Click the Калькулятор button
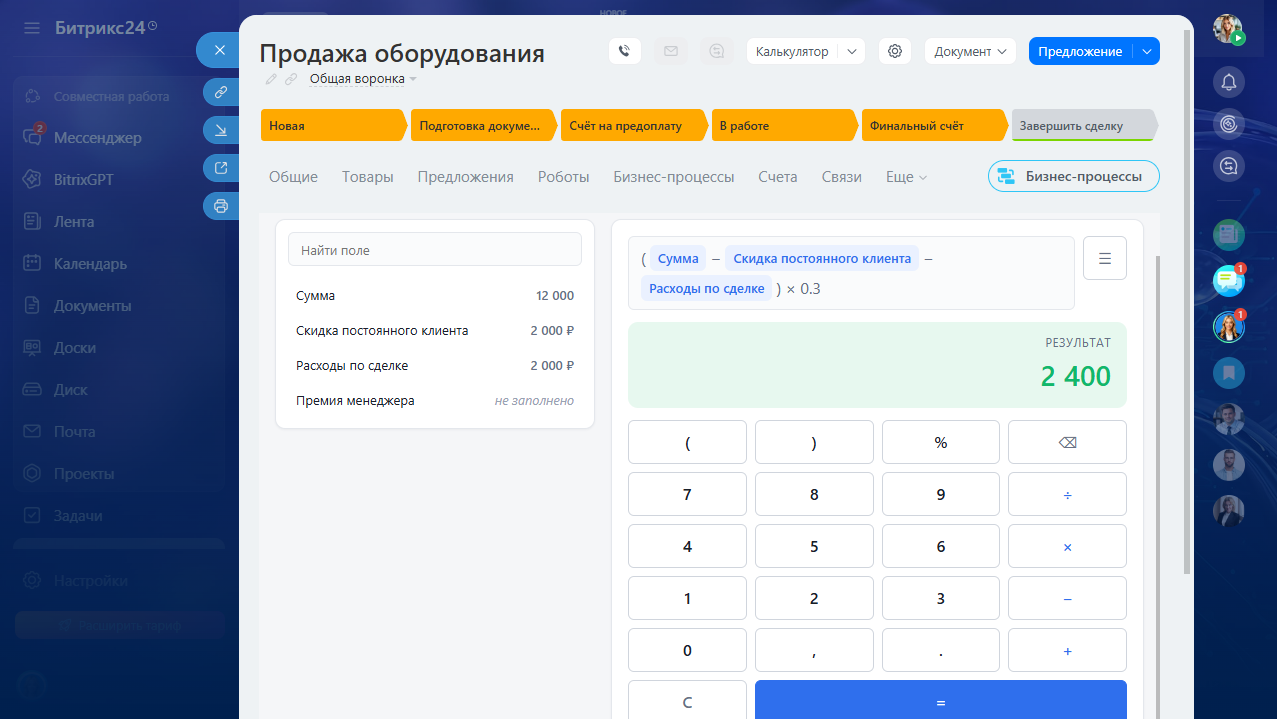 point(792,51)
